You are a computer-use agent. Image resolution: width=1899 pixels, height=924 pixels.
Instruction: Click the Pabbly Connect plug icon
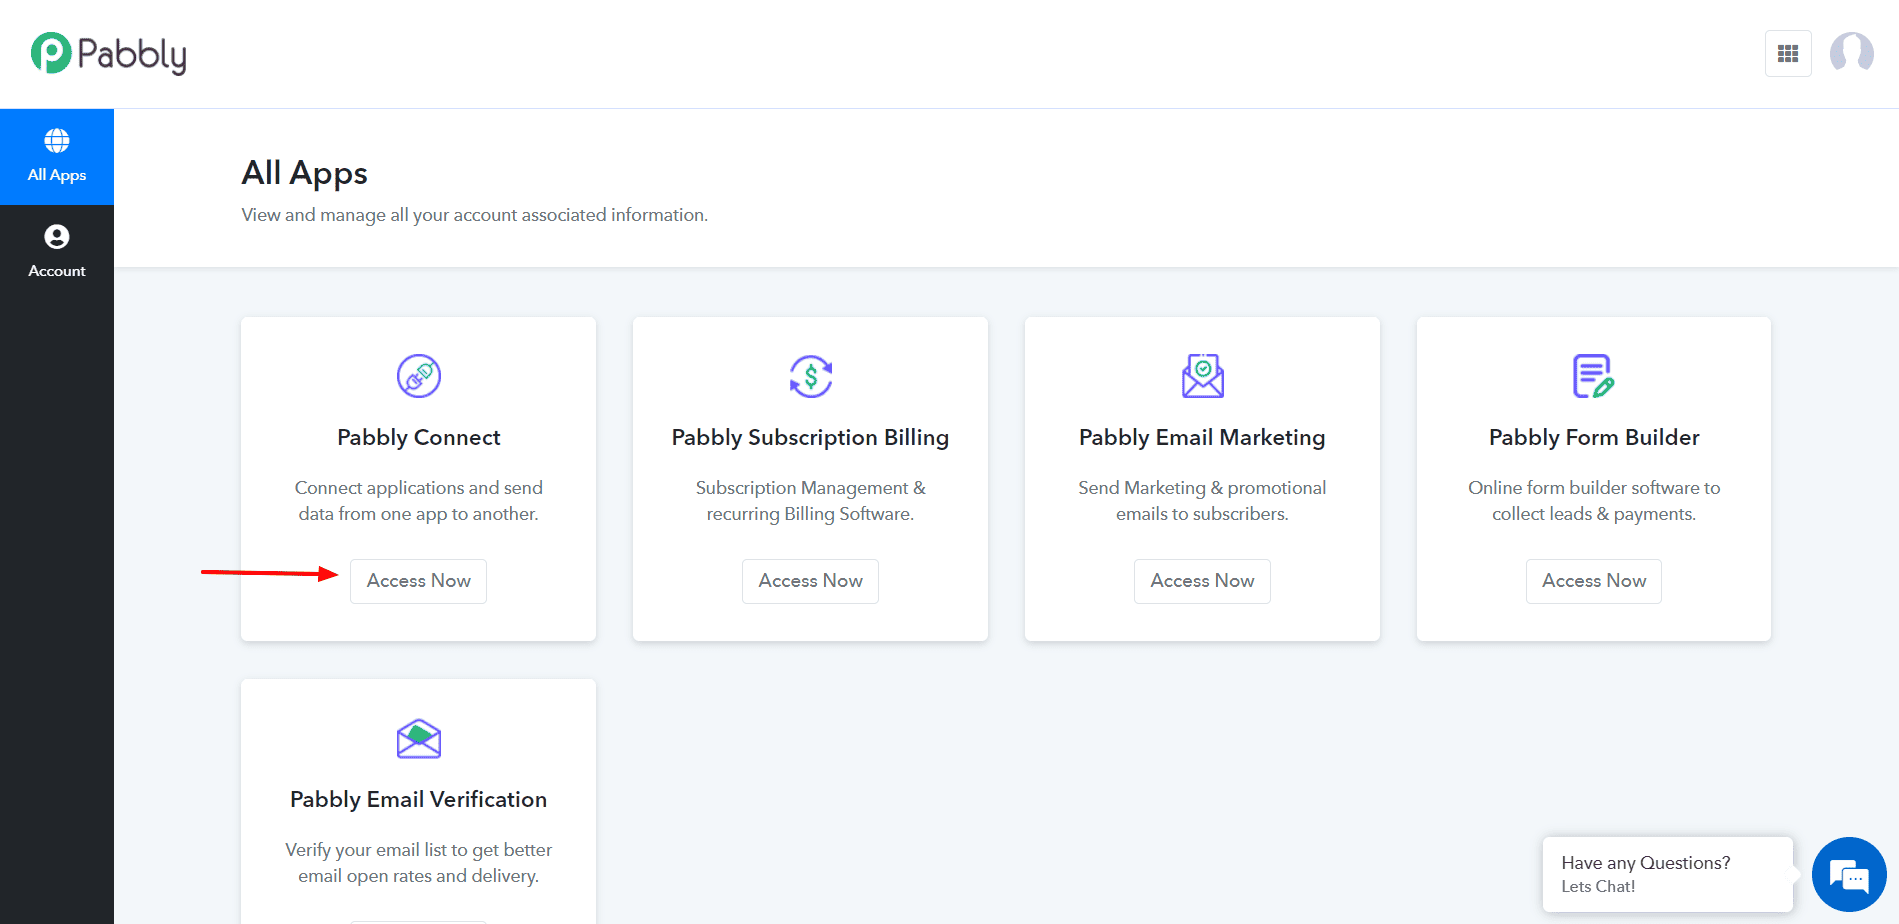(419, 376)
